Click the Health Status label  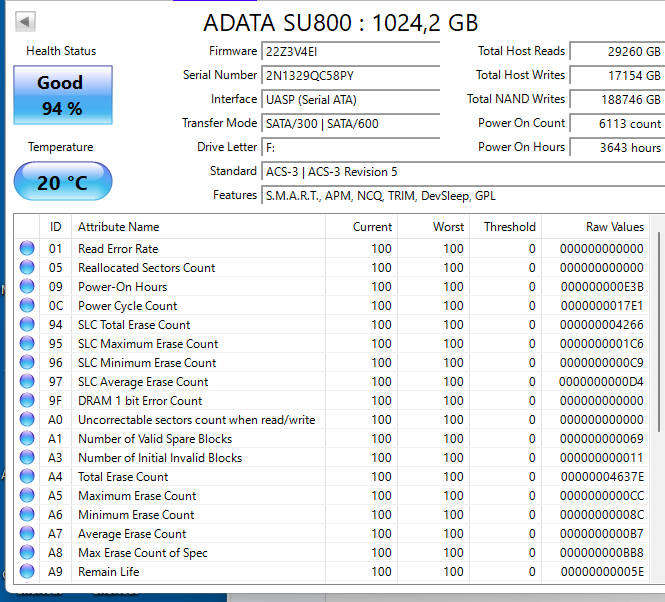coord(61,51)
